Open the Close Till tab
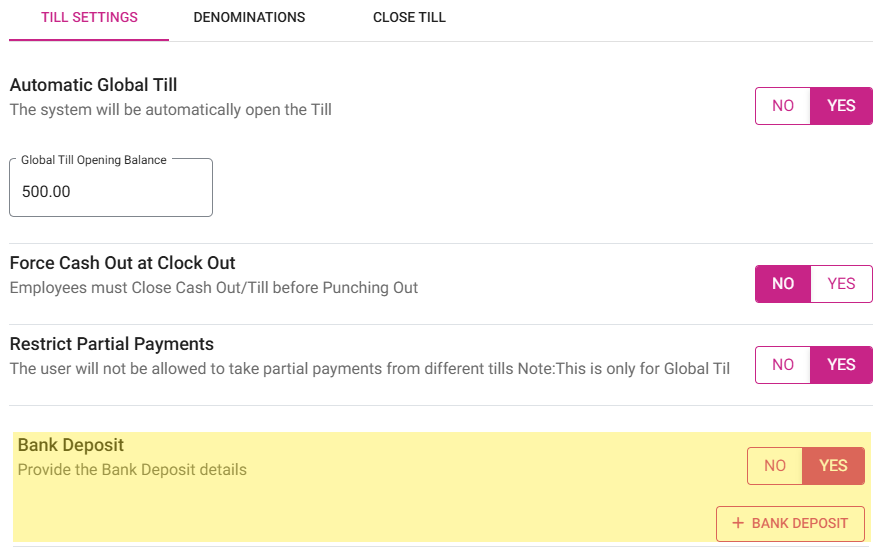This screenshot has height=548, width=878. [x=409, y=18]
